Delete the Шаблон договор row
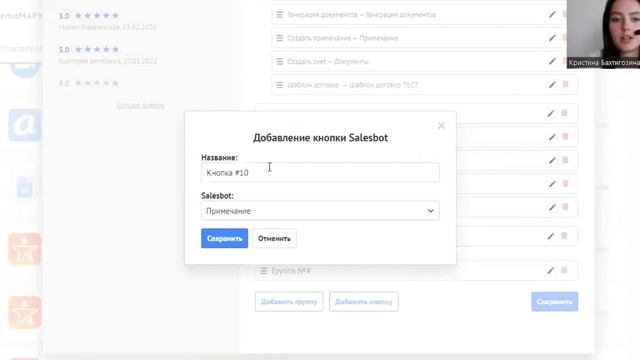This screenshot has width=640, height=360. [565, 84]
